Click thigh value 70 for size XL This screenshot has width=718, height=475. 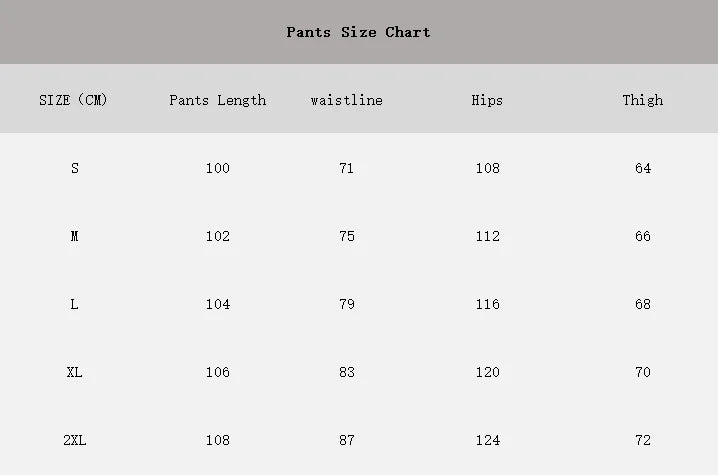click(x=643, y=372)
